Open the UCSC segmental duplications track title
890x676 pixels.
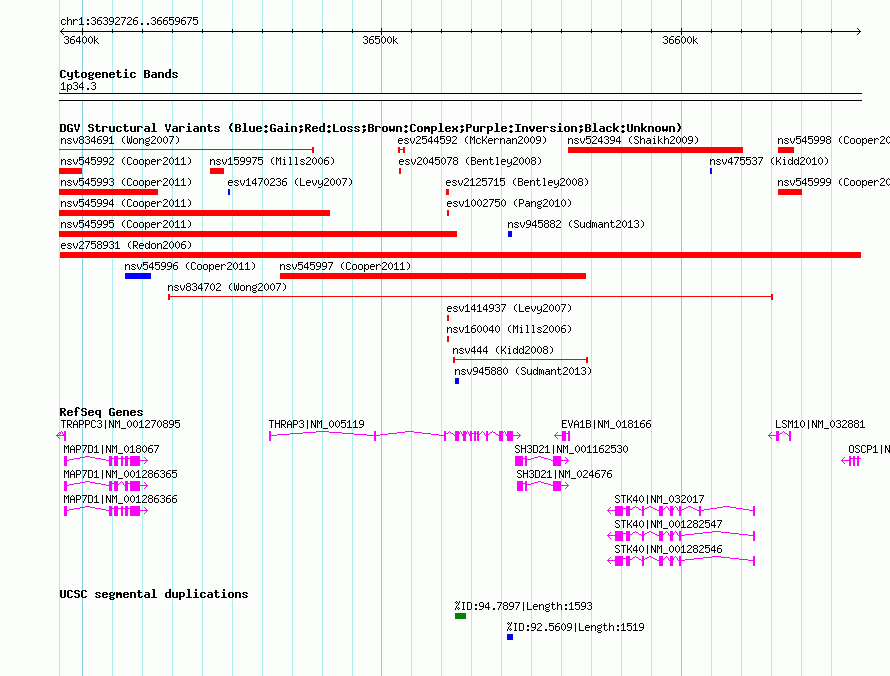click(154, 594)
